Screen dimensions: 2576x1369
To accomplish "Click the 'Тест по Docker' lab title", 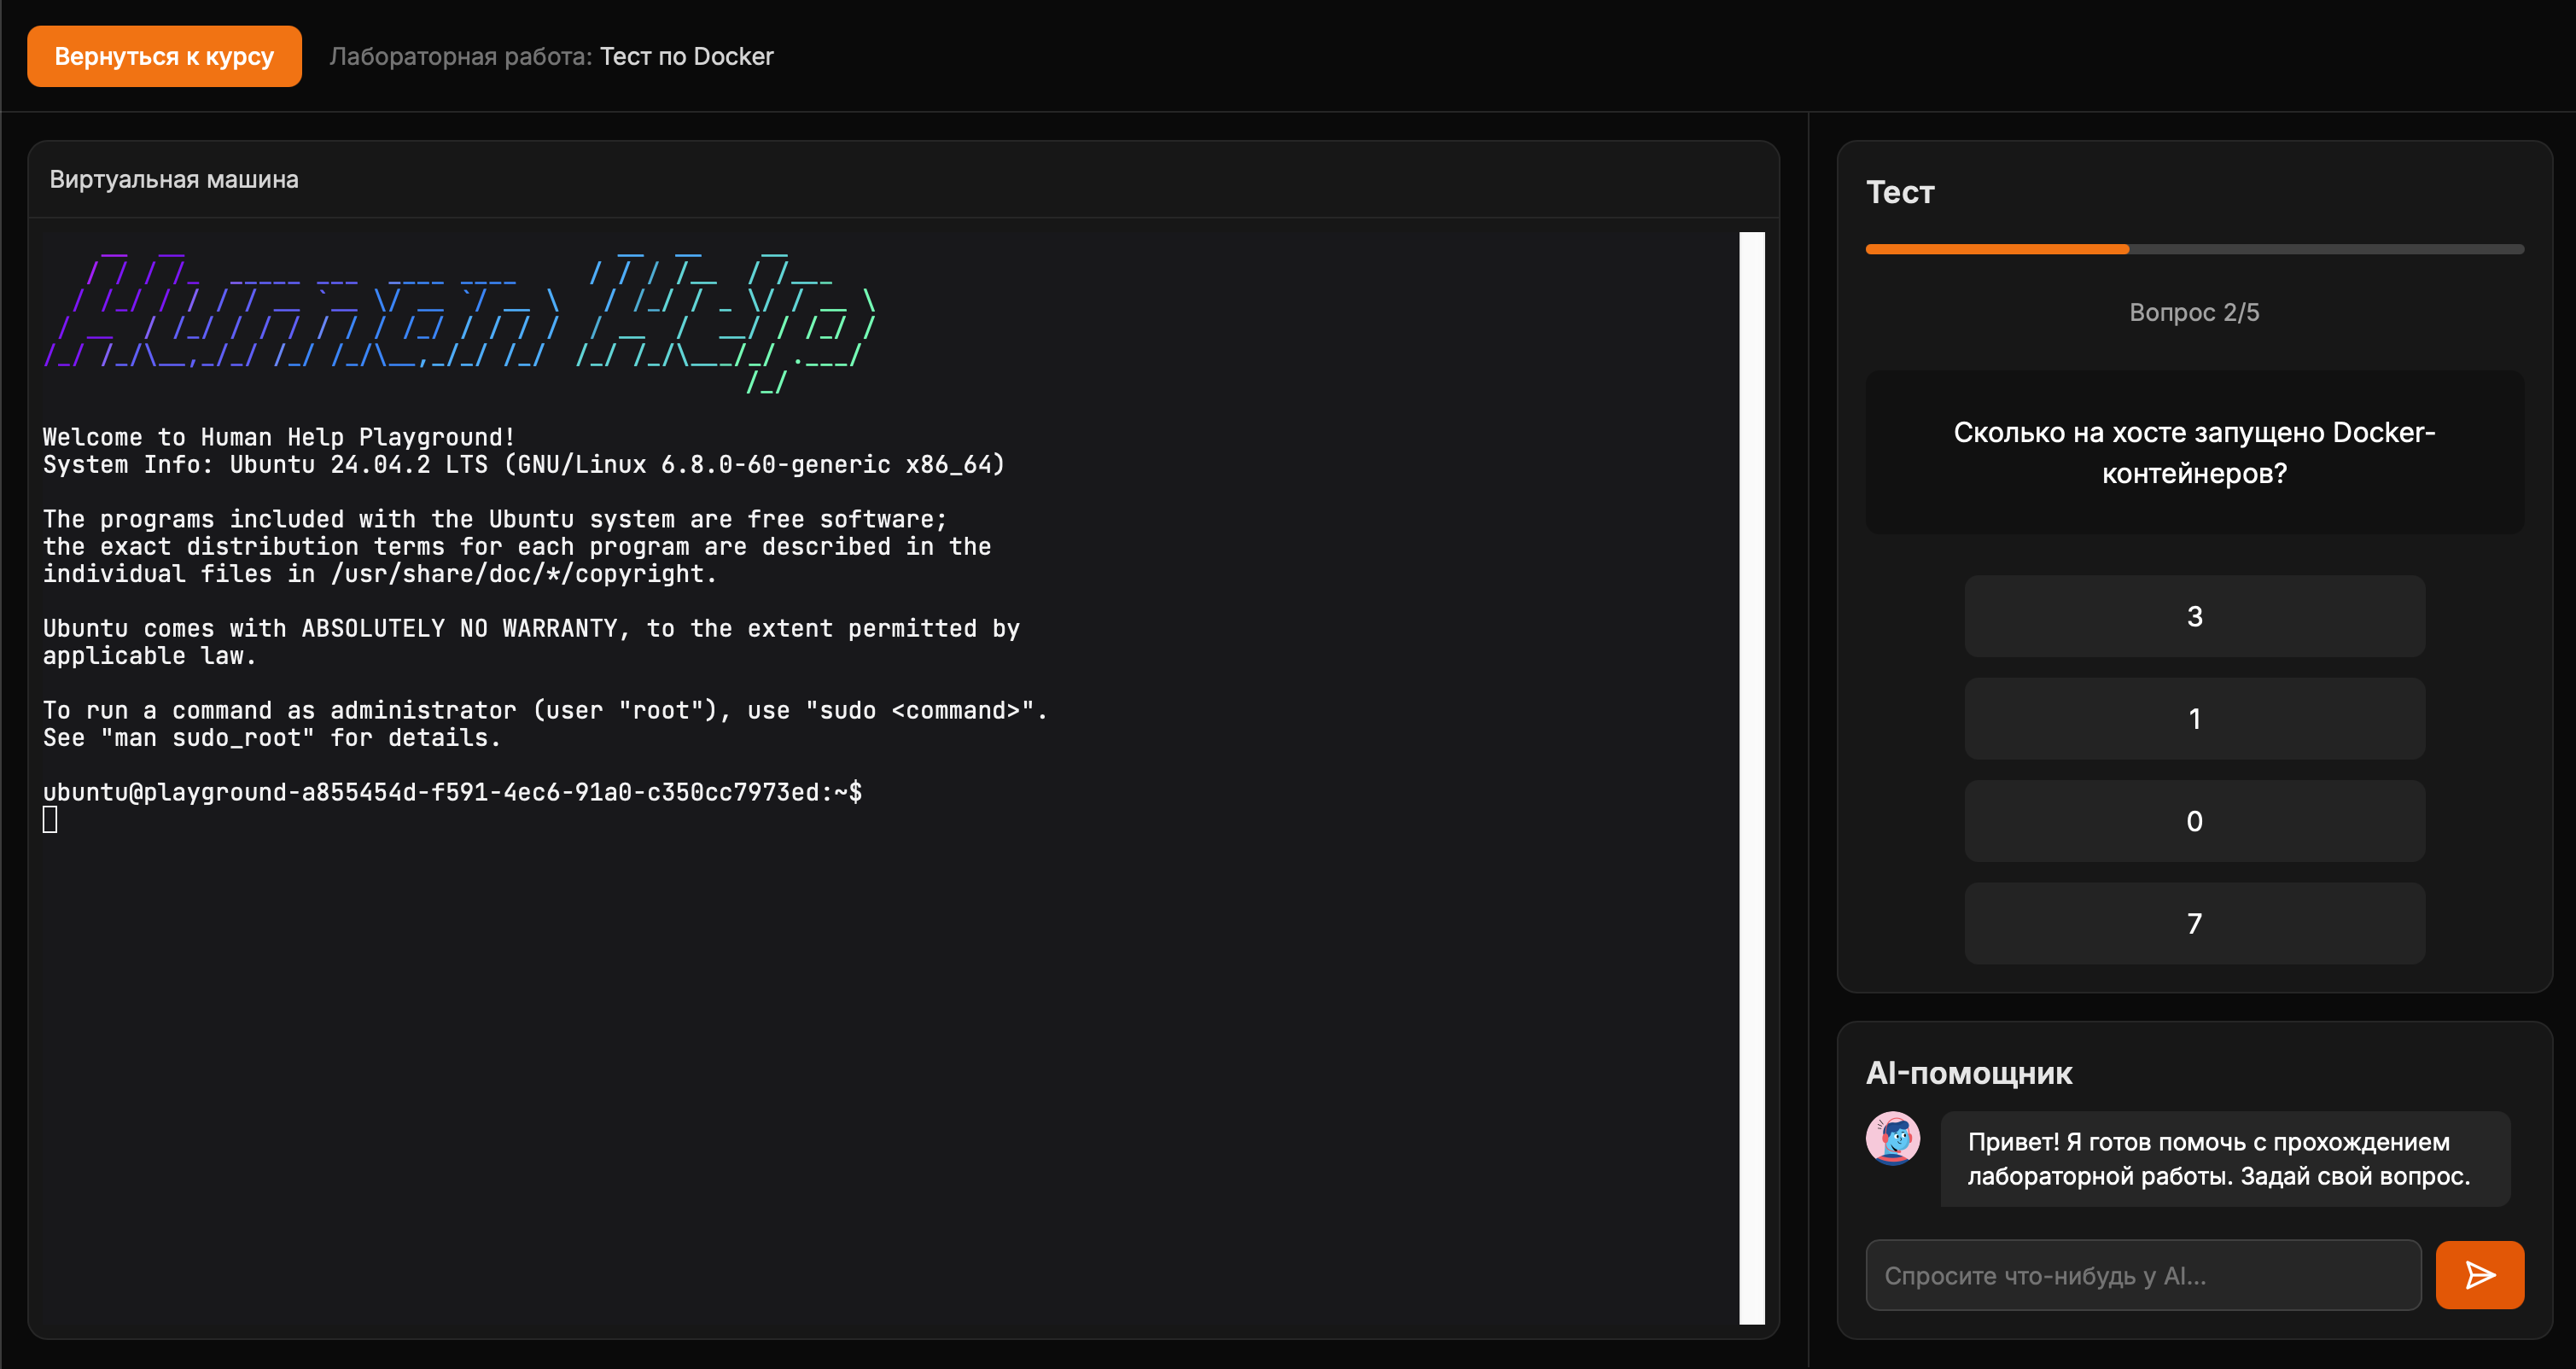I will [x=687, y=56].
